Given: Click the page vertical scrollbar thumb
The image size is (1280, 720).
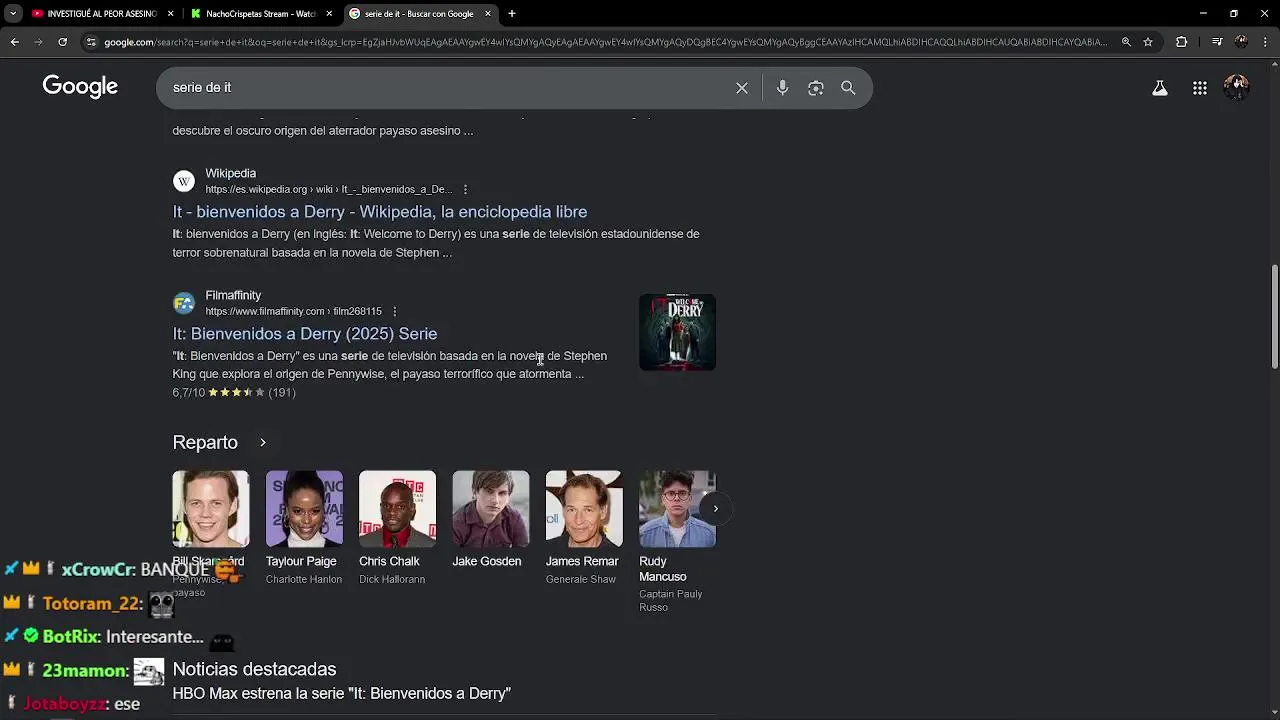Looking at the screenshot, I should pos(1274,318).
